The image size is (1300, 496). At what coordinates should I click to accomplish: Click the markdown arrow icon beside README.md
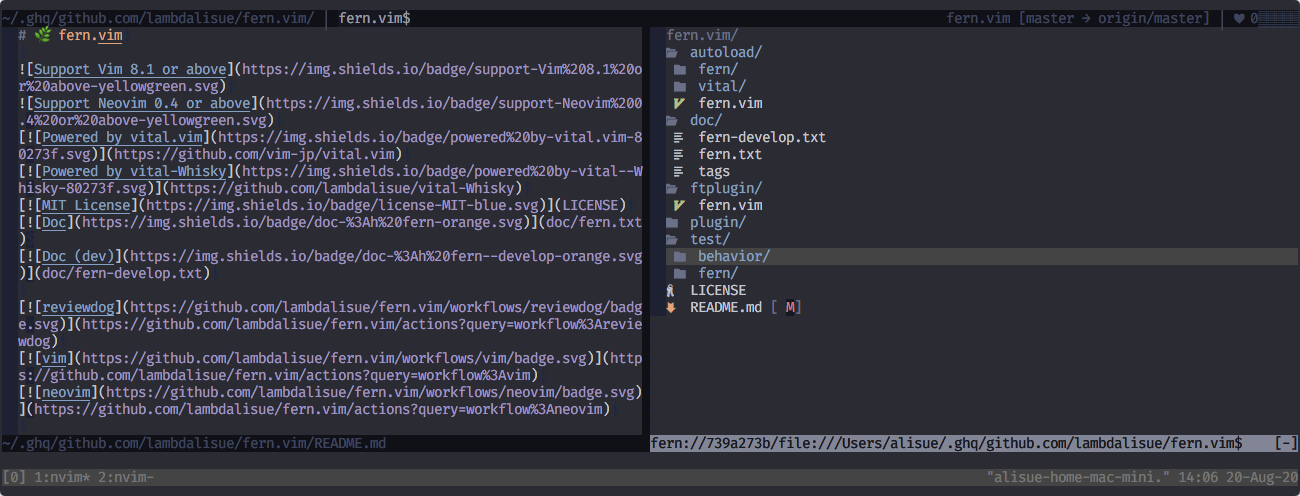pyautogui.click(x=671, y=307)
